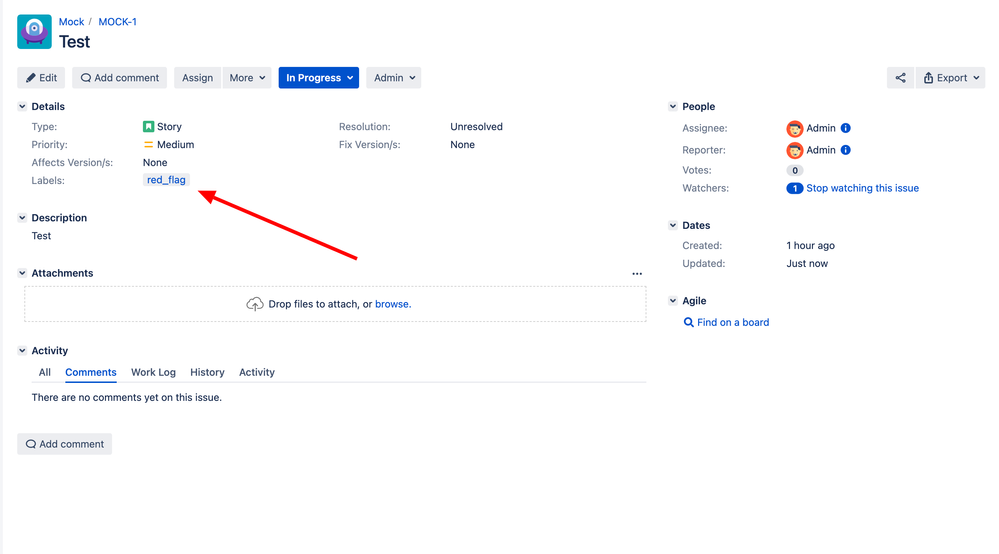Select the Comments tab
This screenshot has height=554, width=999.
[x=90, y=373]
